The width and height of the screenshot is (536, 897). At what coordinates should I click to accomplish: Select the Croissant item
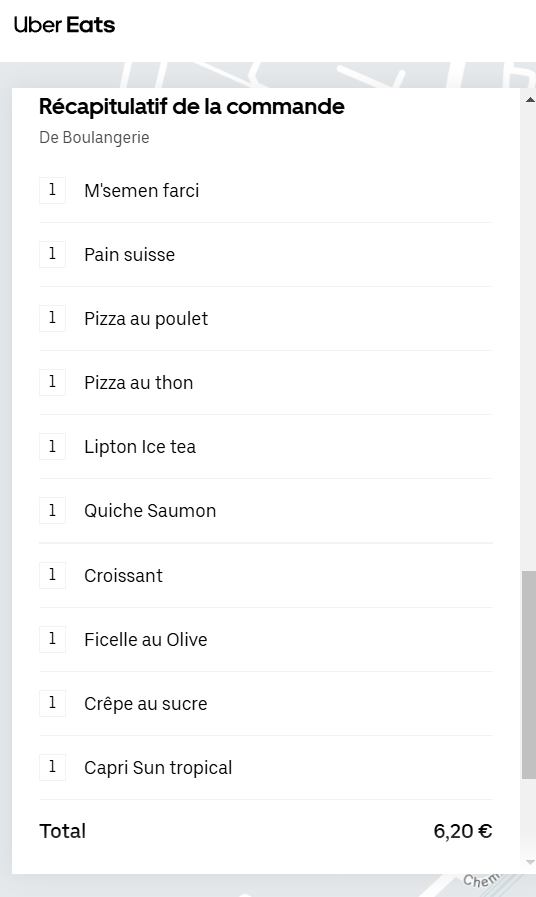pos(265,575)
